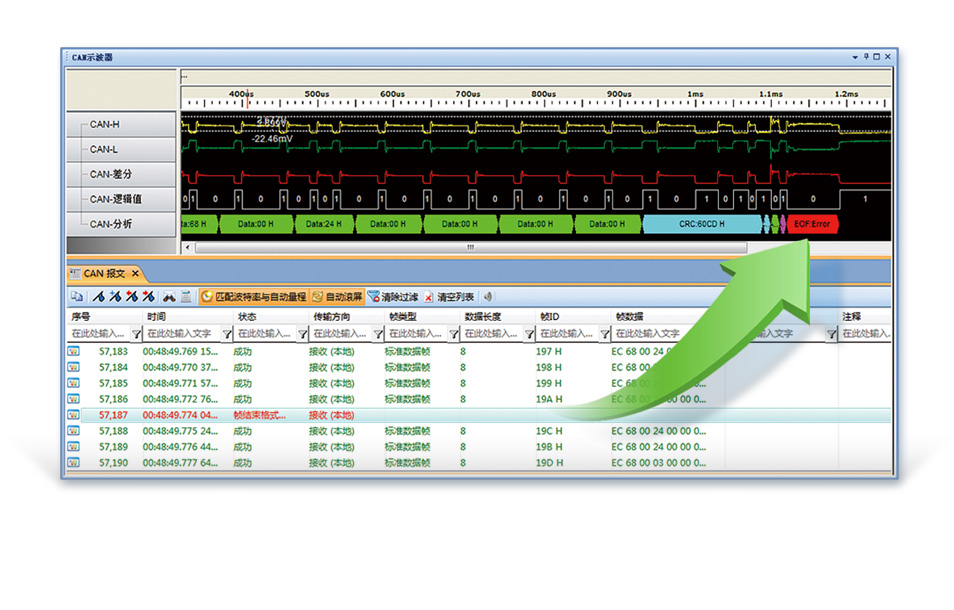The width and height of the screenshot is (954, 610).
Task: Click the binoculars search icon
Action: (170, 297)
